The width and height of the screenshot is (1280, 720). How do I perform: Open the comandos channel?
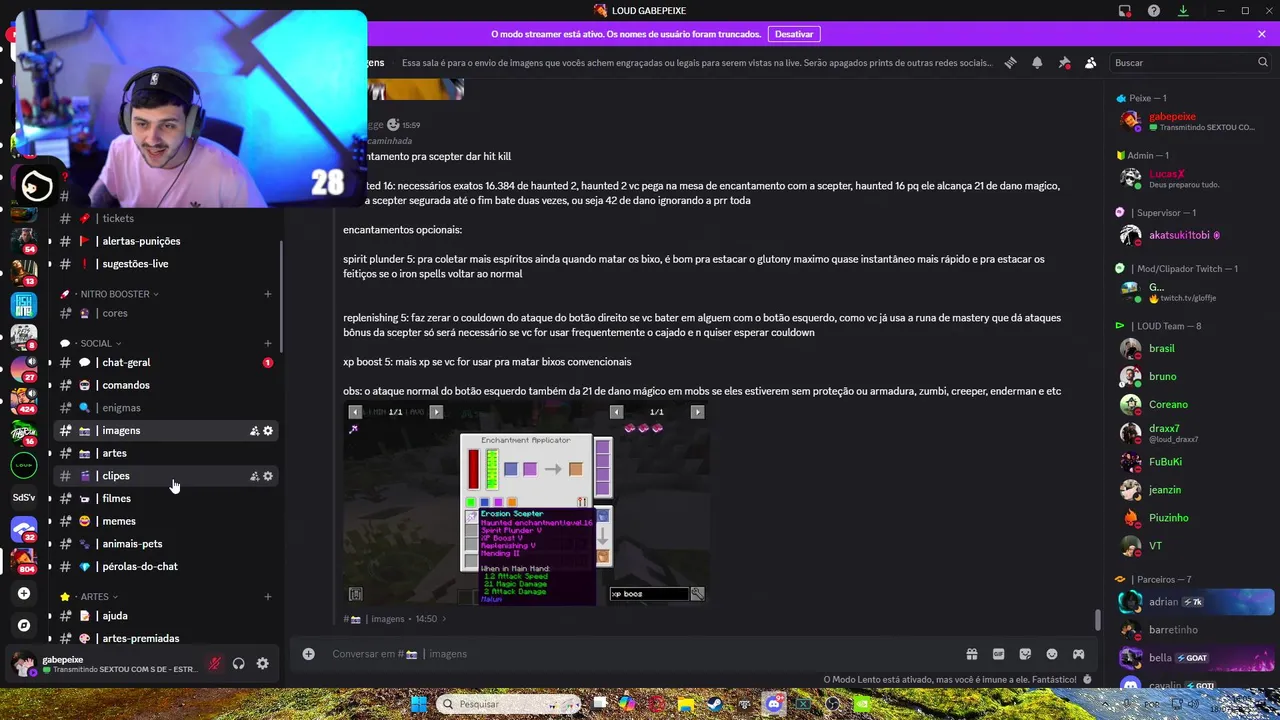(x=165, y=385)
